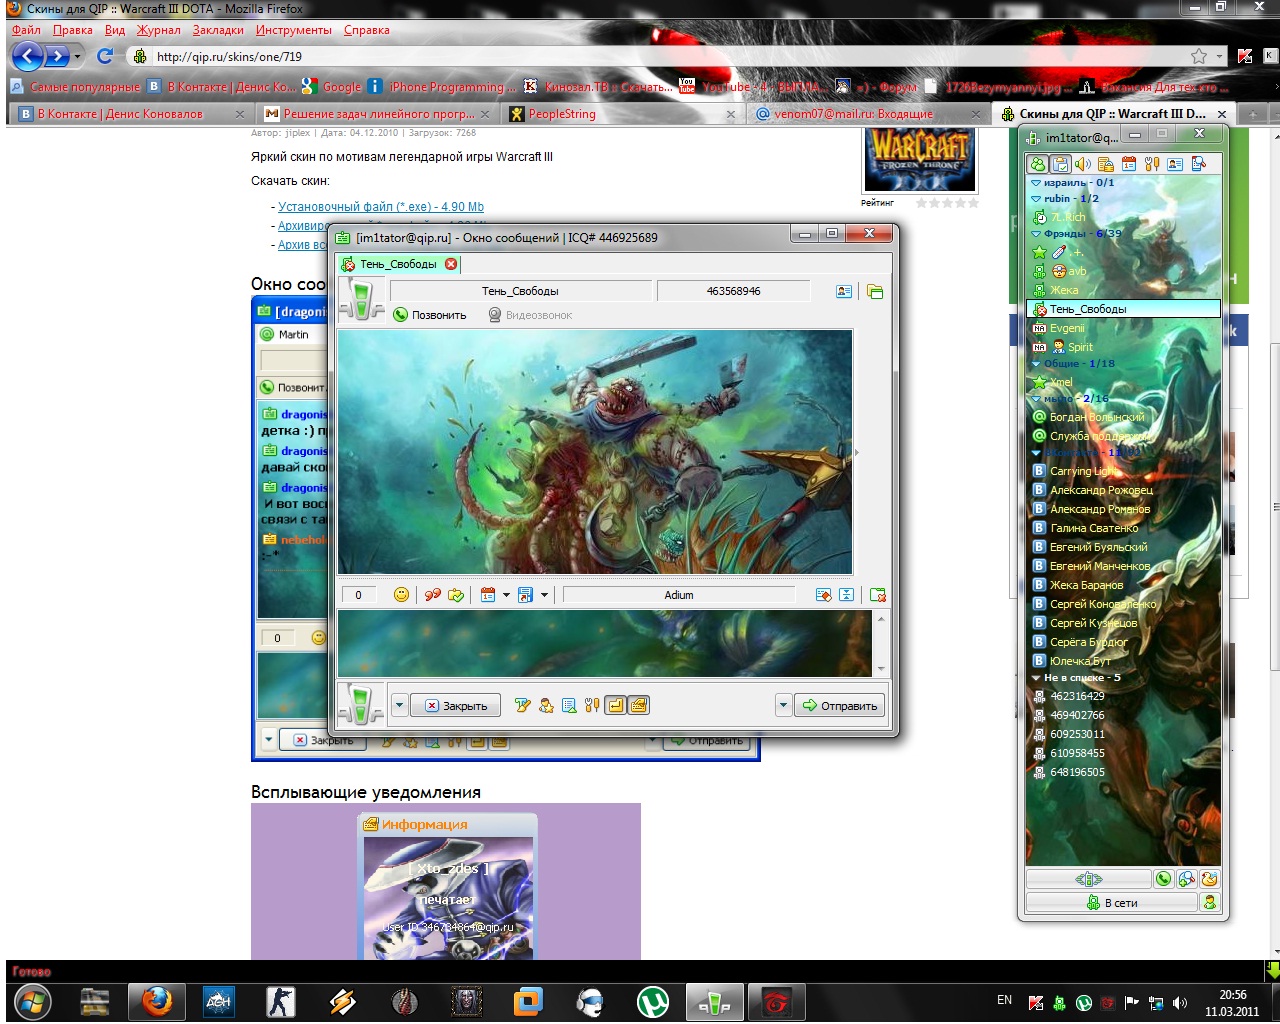Collapse the Не в списке group
Screen dimensions: 1280x1024
[x=1036, y=678]
